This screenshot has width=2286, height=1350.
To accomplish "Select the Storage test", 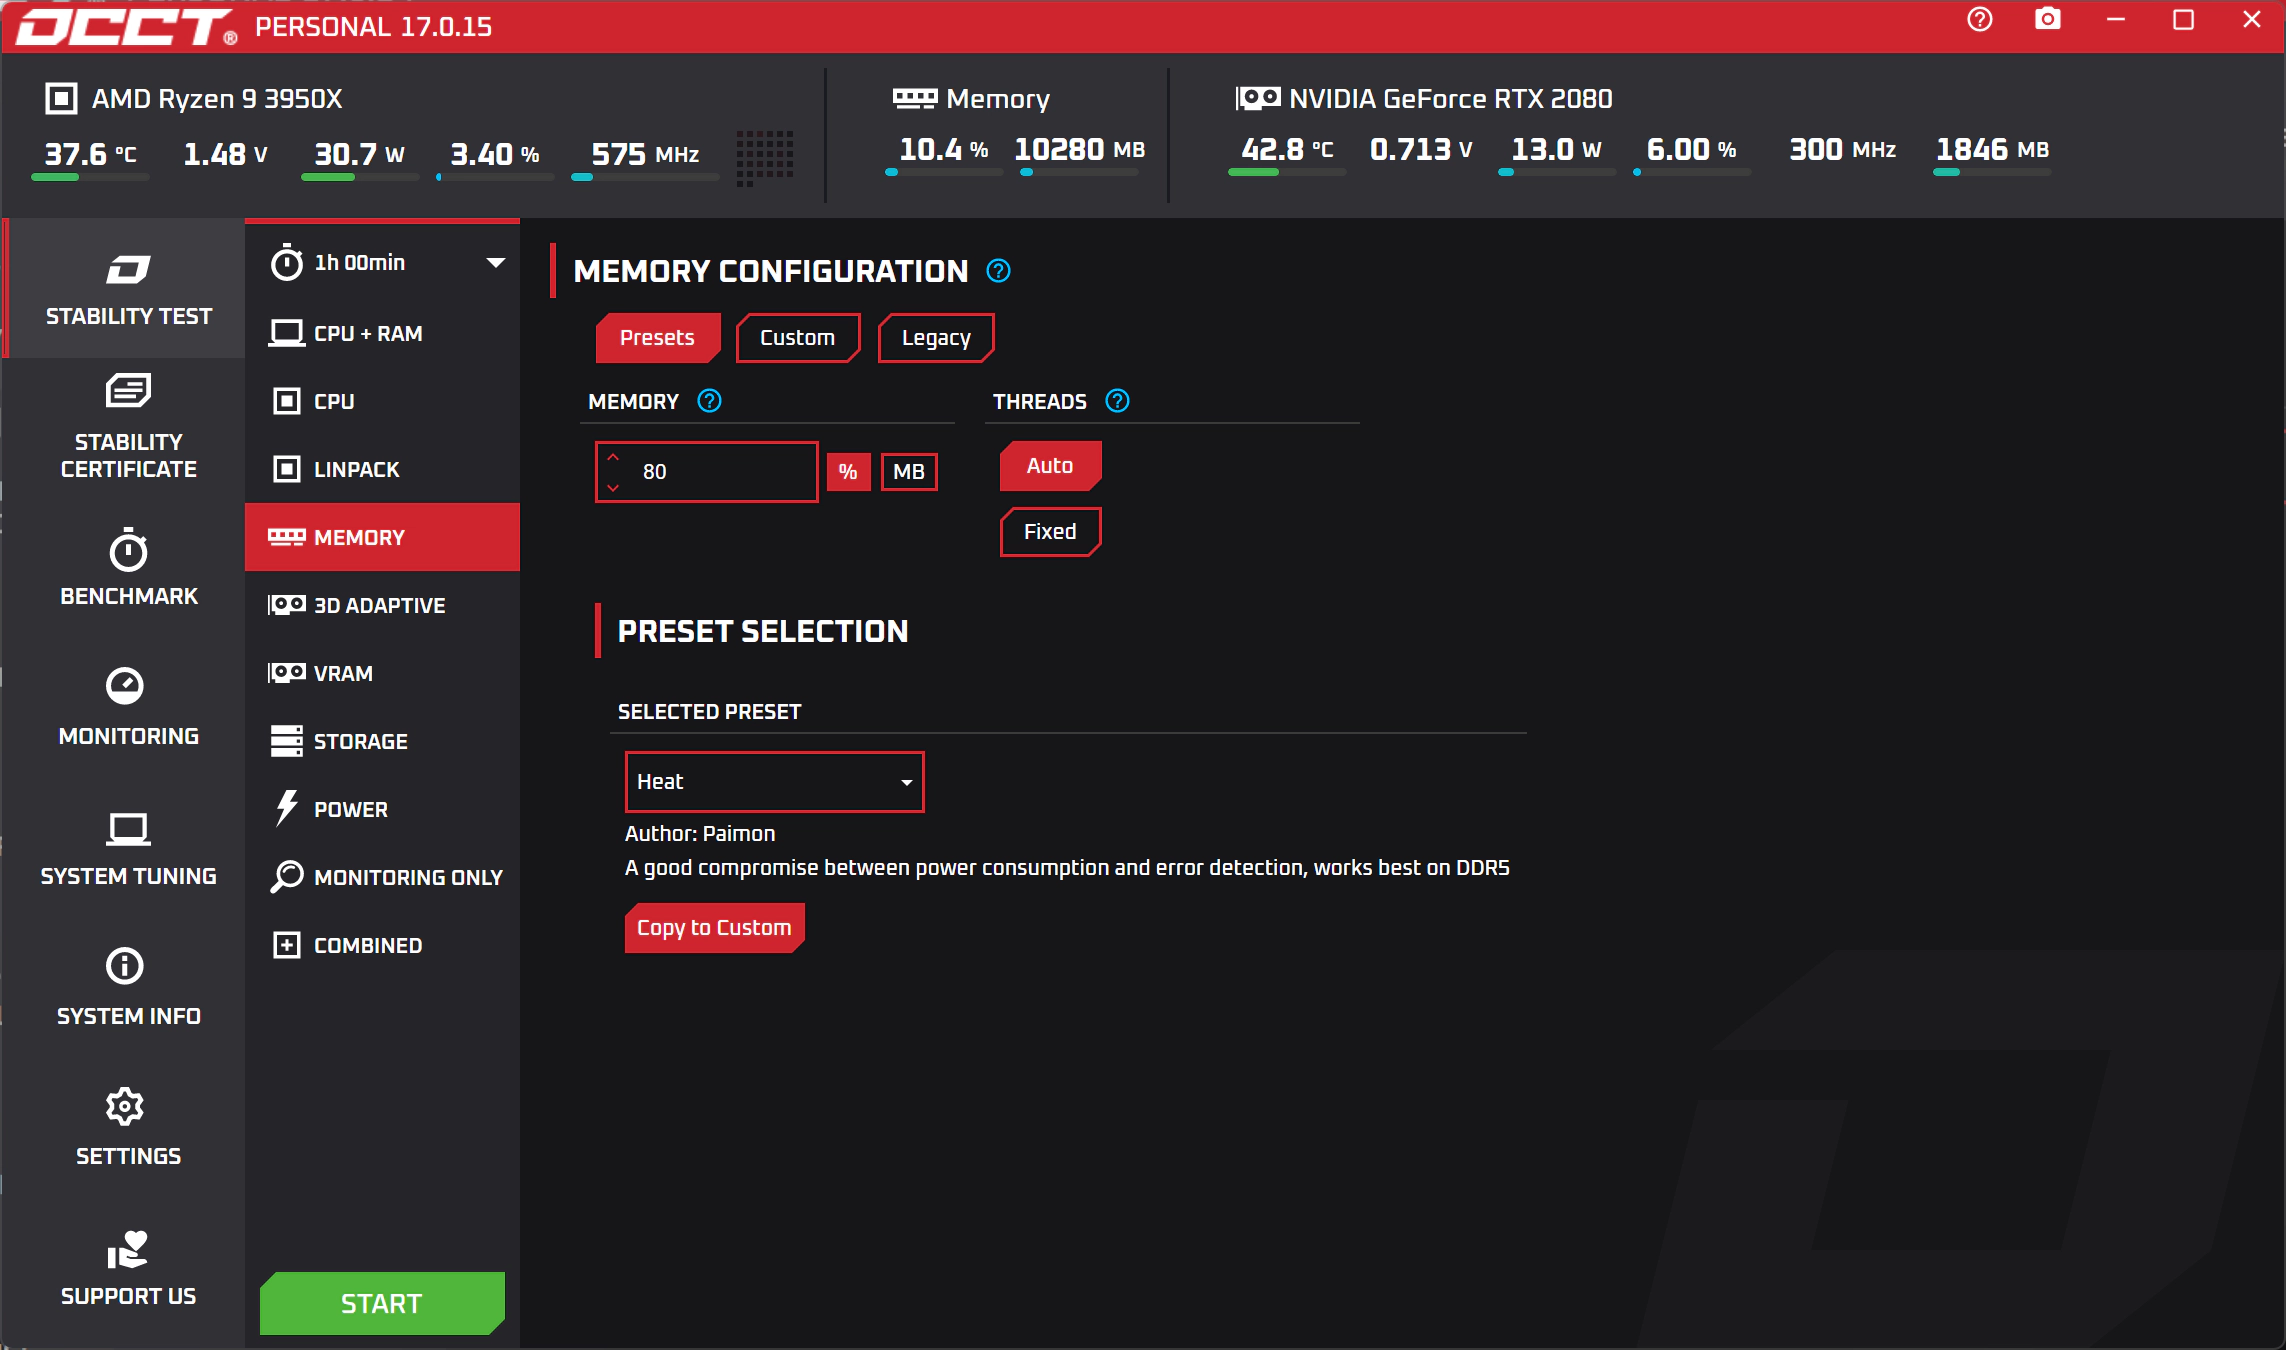I will click(382, 741).
